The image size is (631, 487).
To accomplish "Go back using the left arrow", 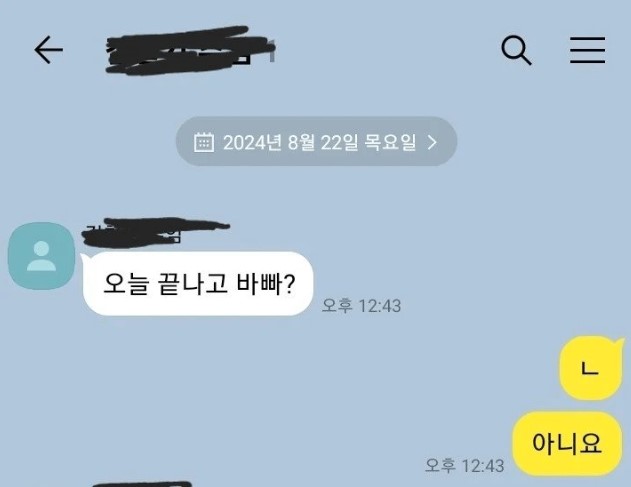I will coord(49,50).
